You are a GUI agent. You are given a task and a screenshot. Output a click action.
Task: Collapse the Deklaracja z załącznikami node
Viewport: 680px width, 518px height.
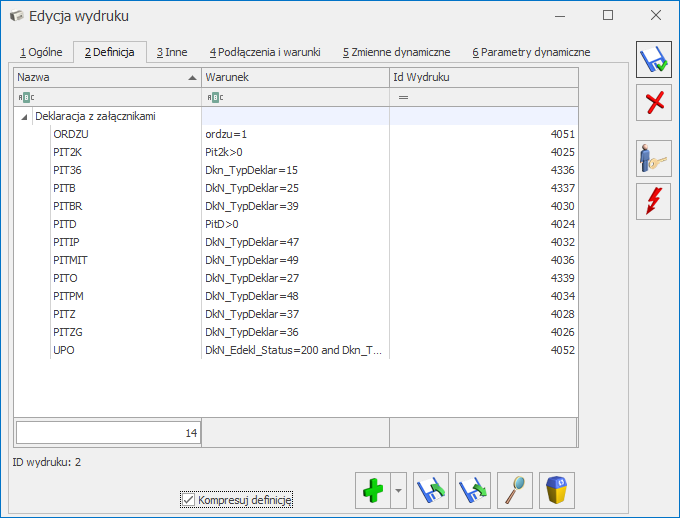(23, 116)
